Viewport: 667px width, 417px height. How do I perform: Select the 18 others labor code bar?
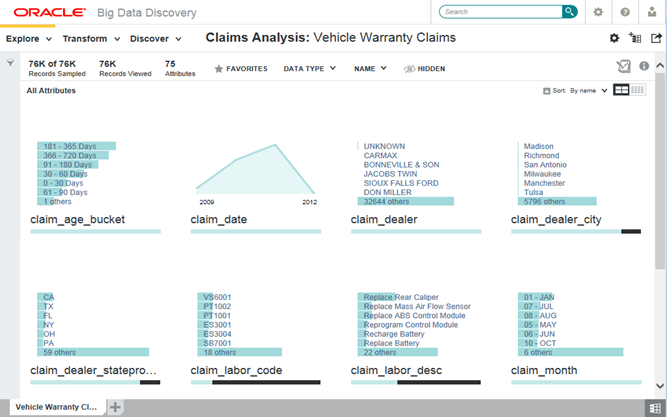point(239,352)
